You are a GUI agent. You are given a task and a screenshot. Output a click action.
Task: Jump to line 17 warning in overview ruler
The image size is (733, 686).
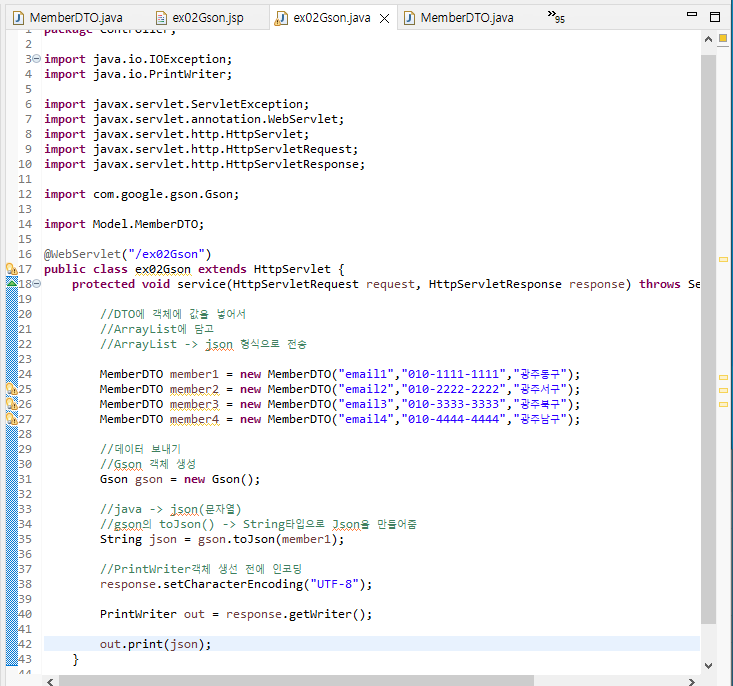tap(723, 259)
